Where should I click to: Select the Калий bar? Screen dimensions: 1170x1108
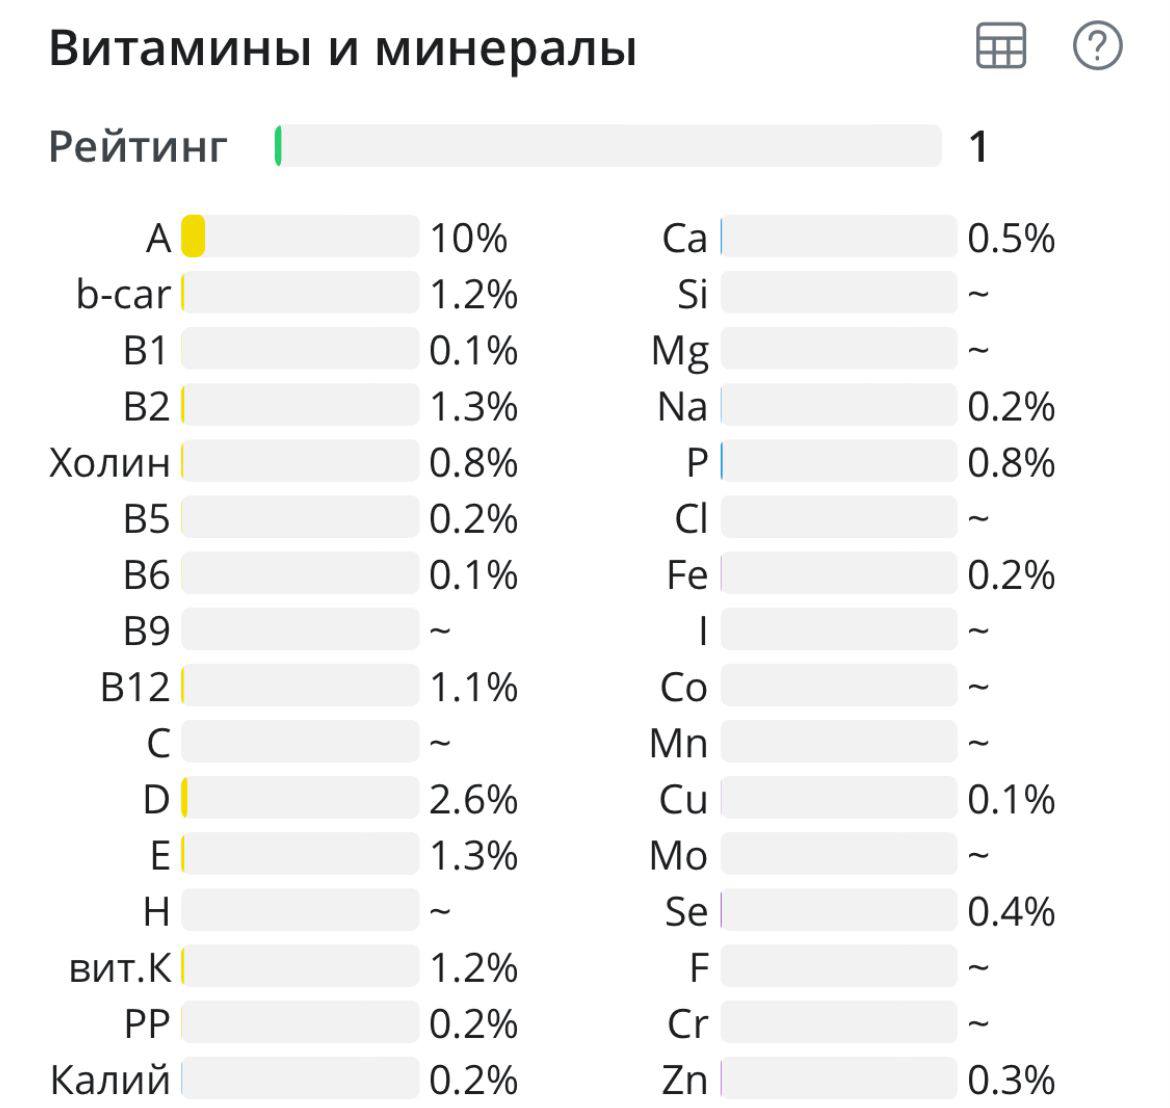point(300,1078)
